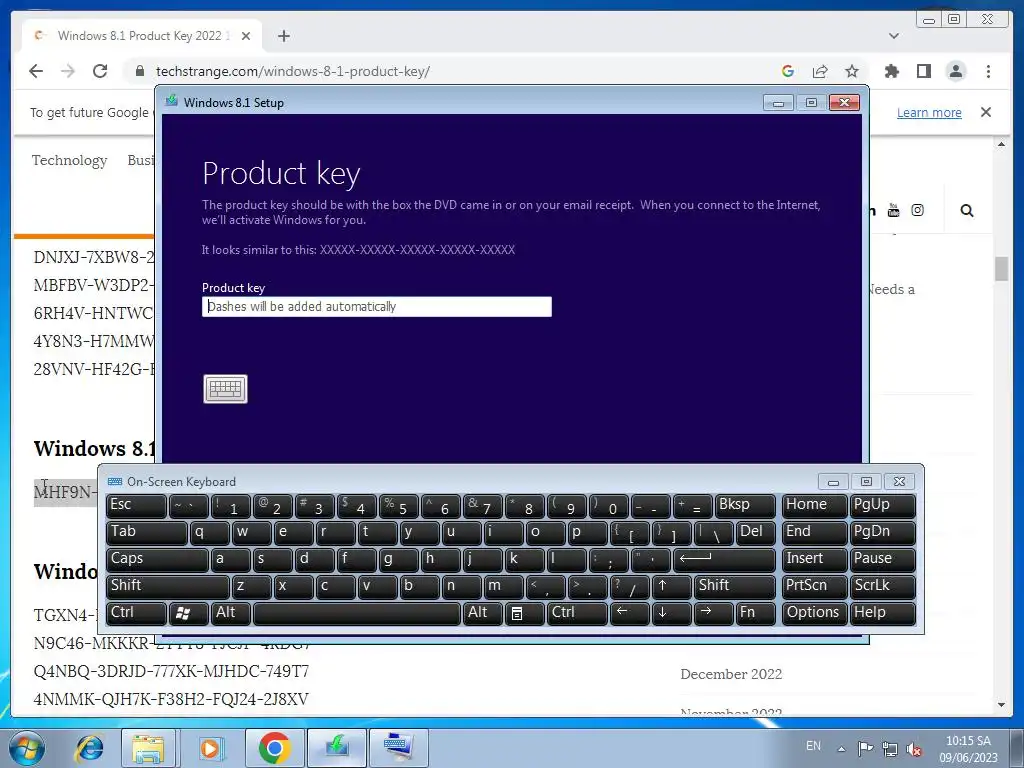This screenshot has height=768, width=1024.
Task: Show hidden tray icons arrow
Action: point(842,749)
